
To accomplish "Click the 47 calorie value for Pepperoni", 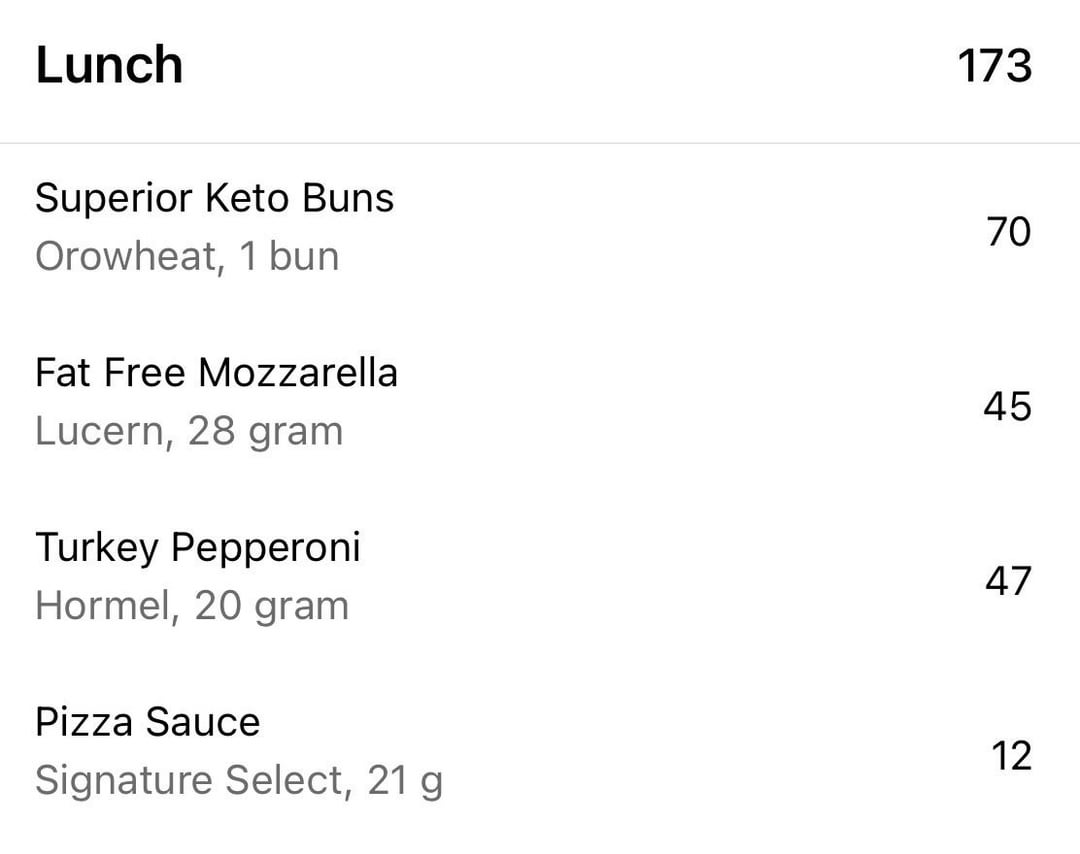I will (1008, 581).
